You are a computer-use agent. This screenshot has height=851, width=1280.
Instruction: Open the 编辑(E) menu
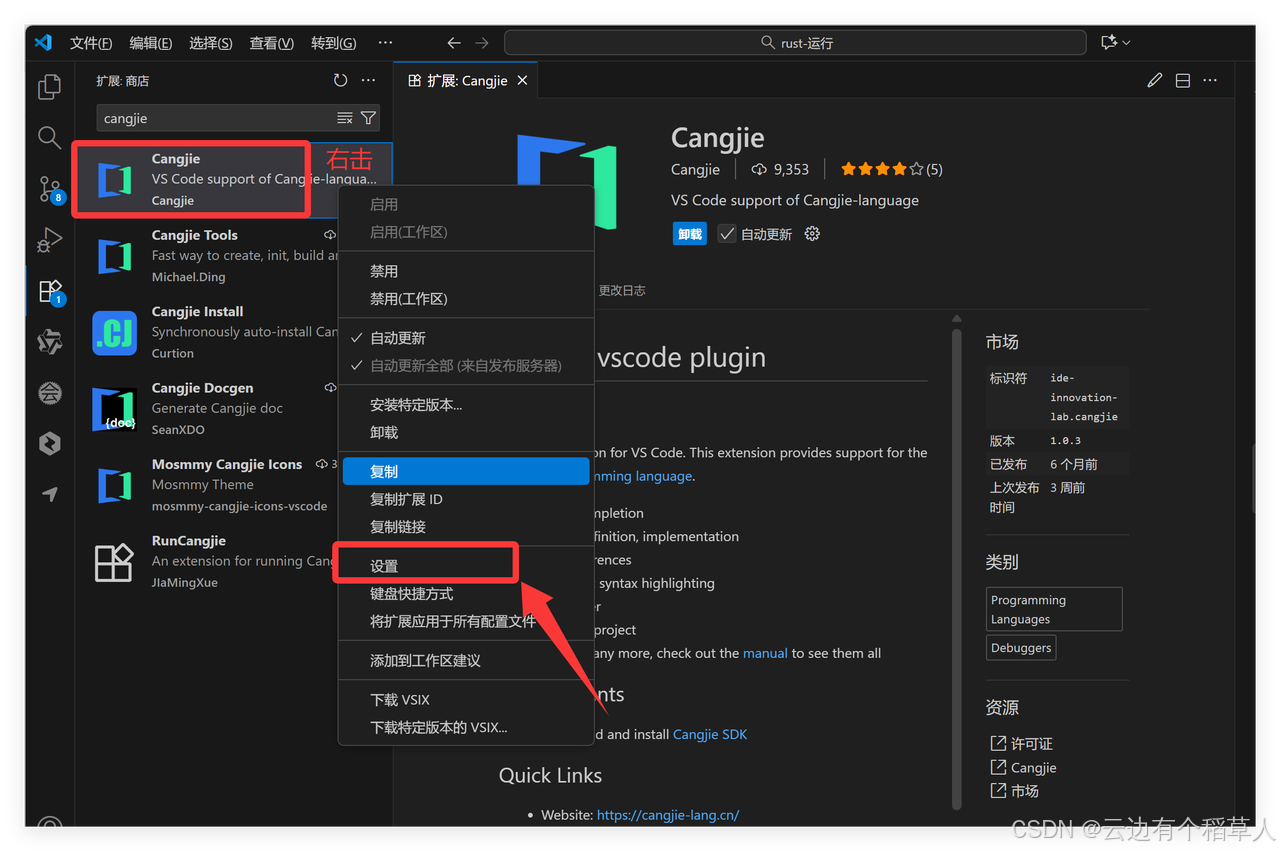pyautogui.click(x=150, y=43)
